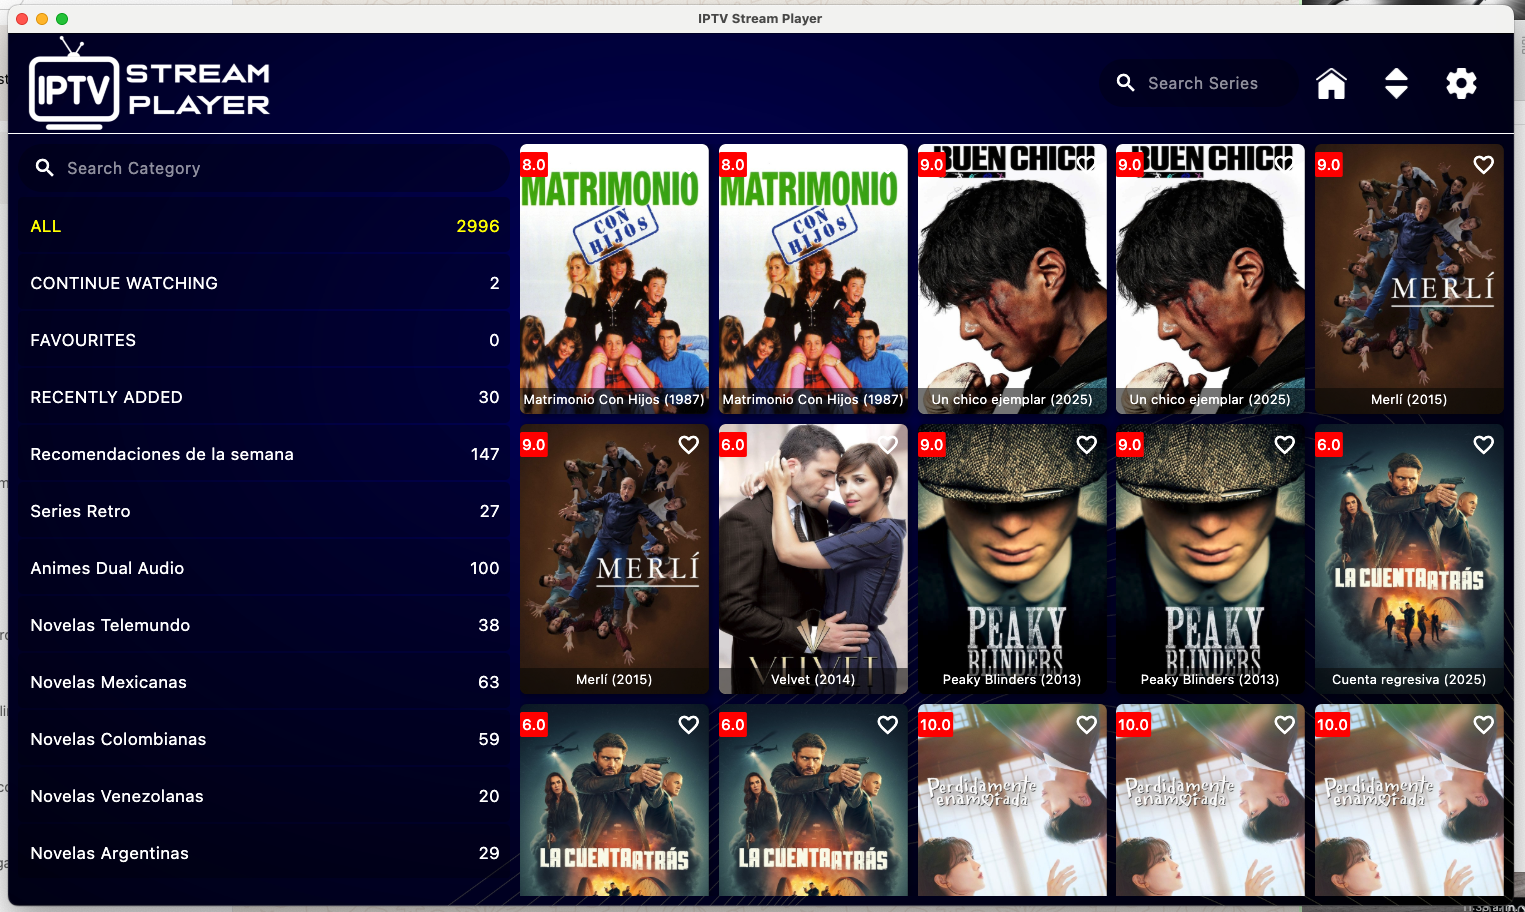Toggle heart on Cuenta regresiva (2025) poster
This screenshot has width=1525, height=912.
(1483, 444)
